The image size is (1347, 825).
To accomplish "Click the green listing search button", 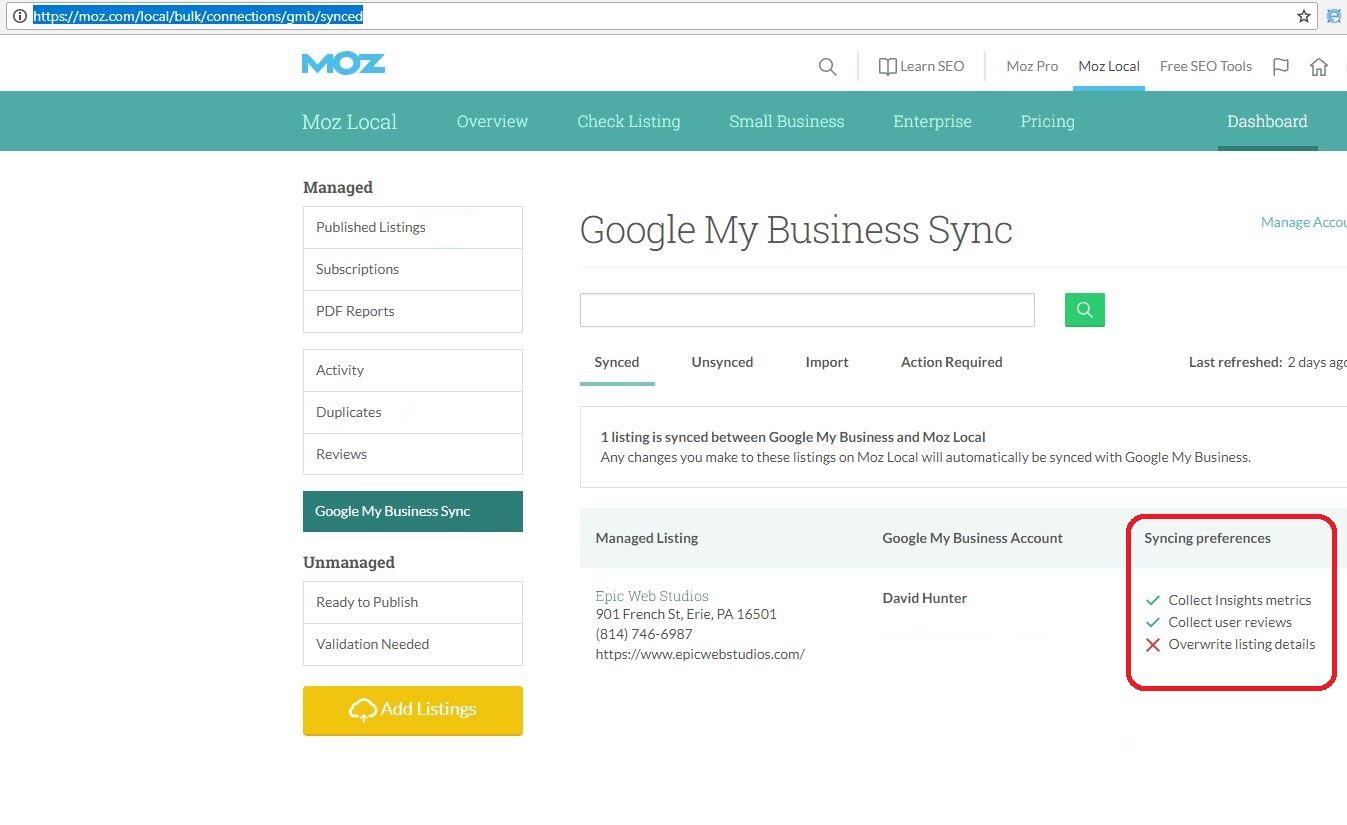I will click(1085, 310).
